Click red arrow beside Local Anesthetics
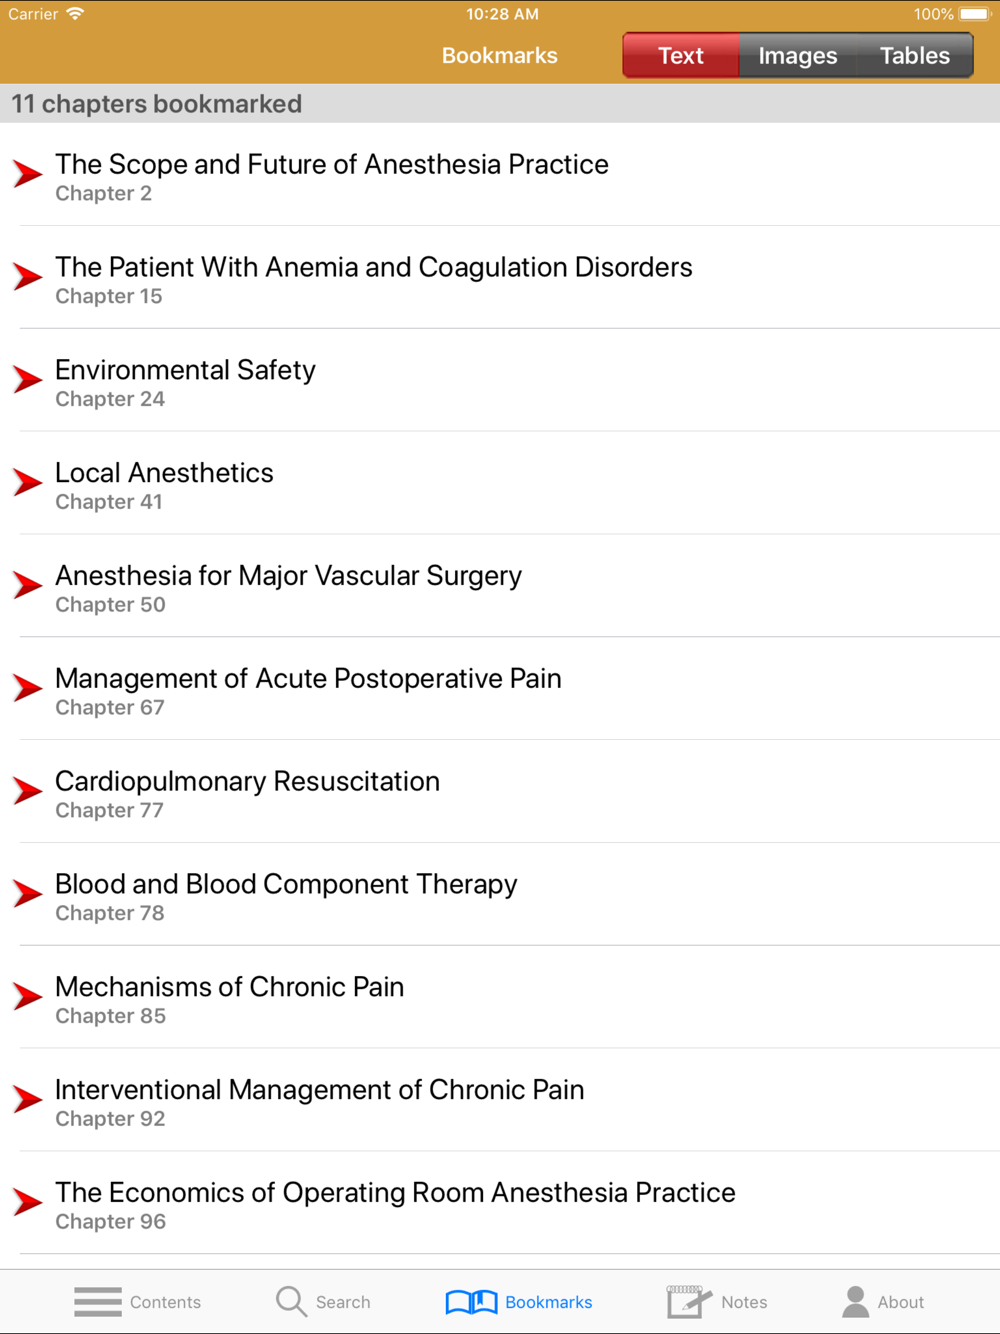 (x=28, y=482)
